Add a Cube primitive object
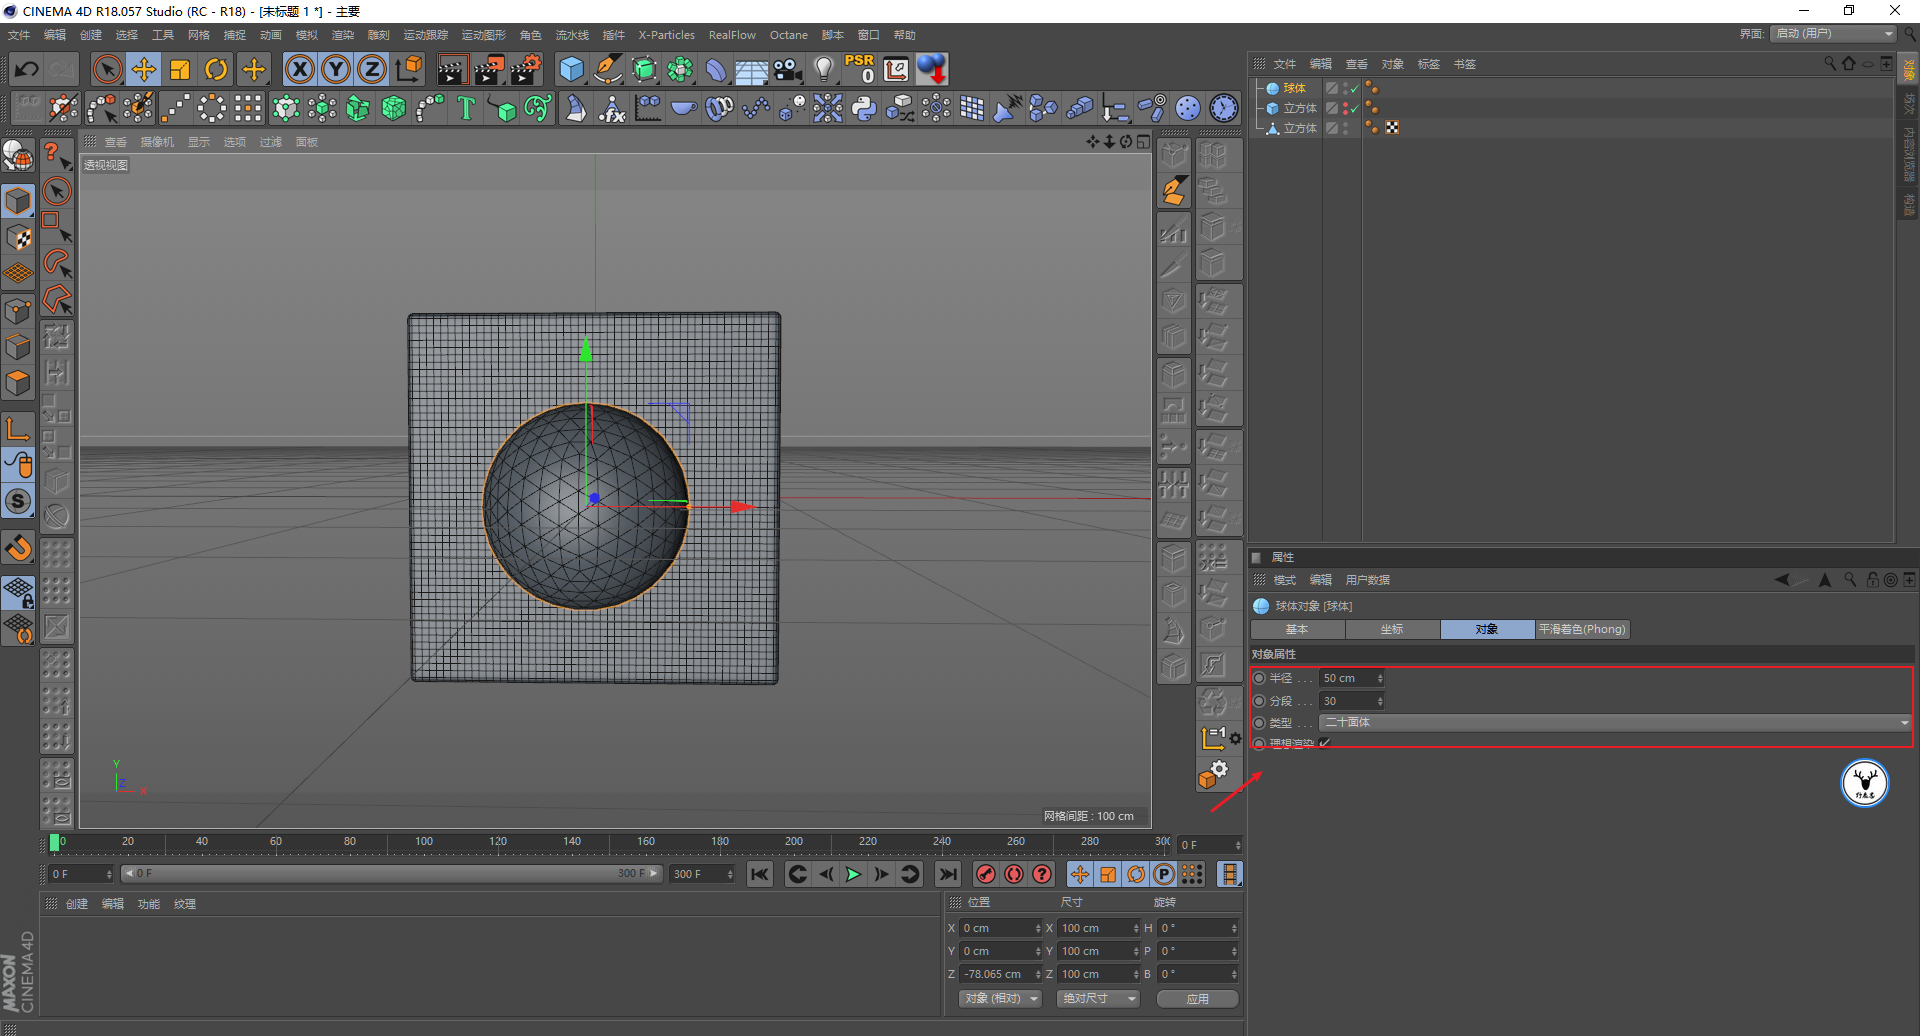 pos(572,69)
